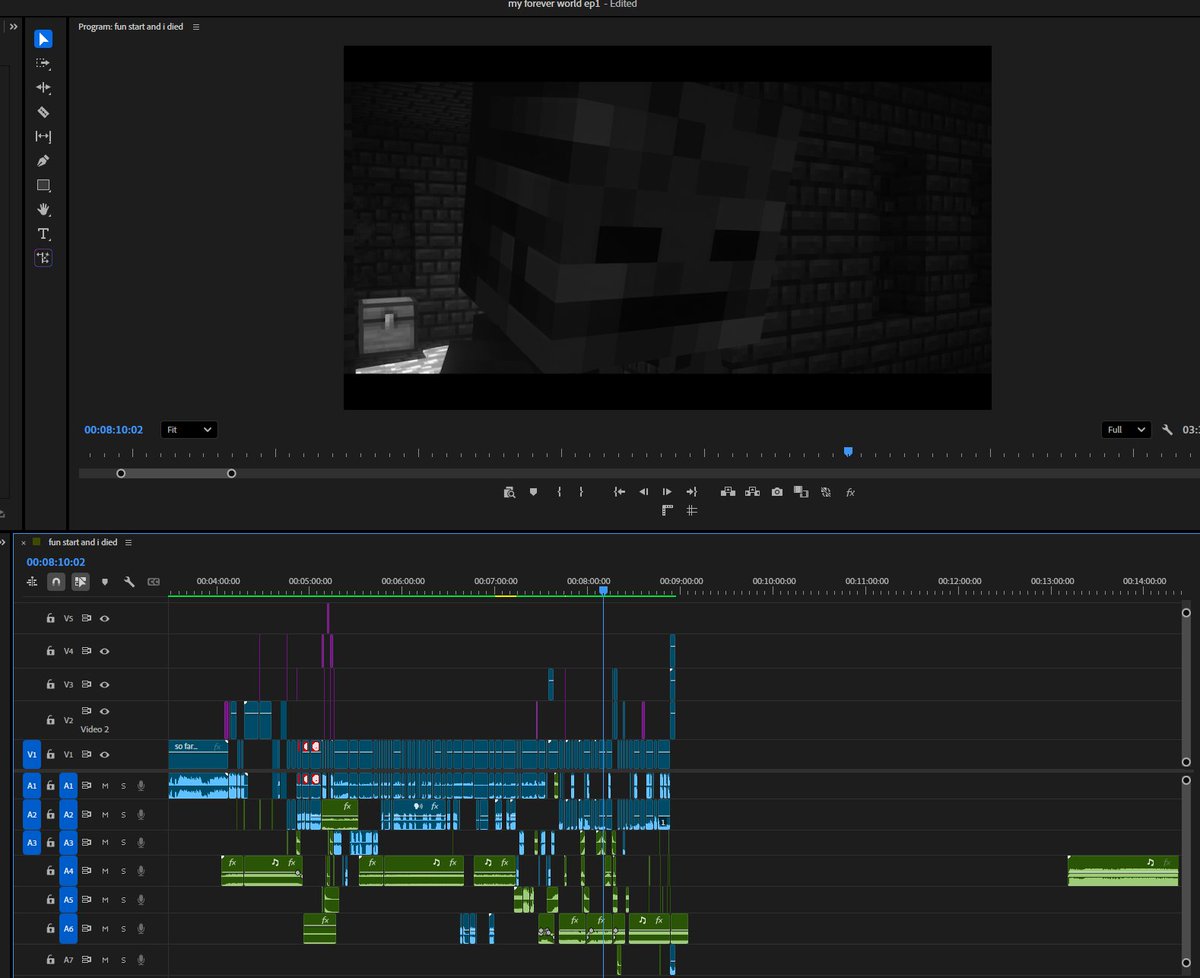
Task: Select the Razor tool
Action: [x=42, y=112]
